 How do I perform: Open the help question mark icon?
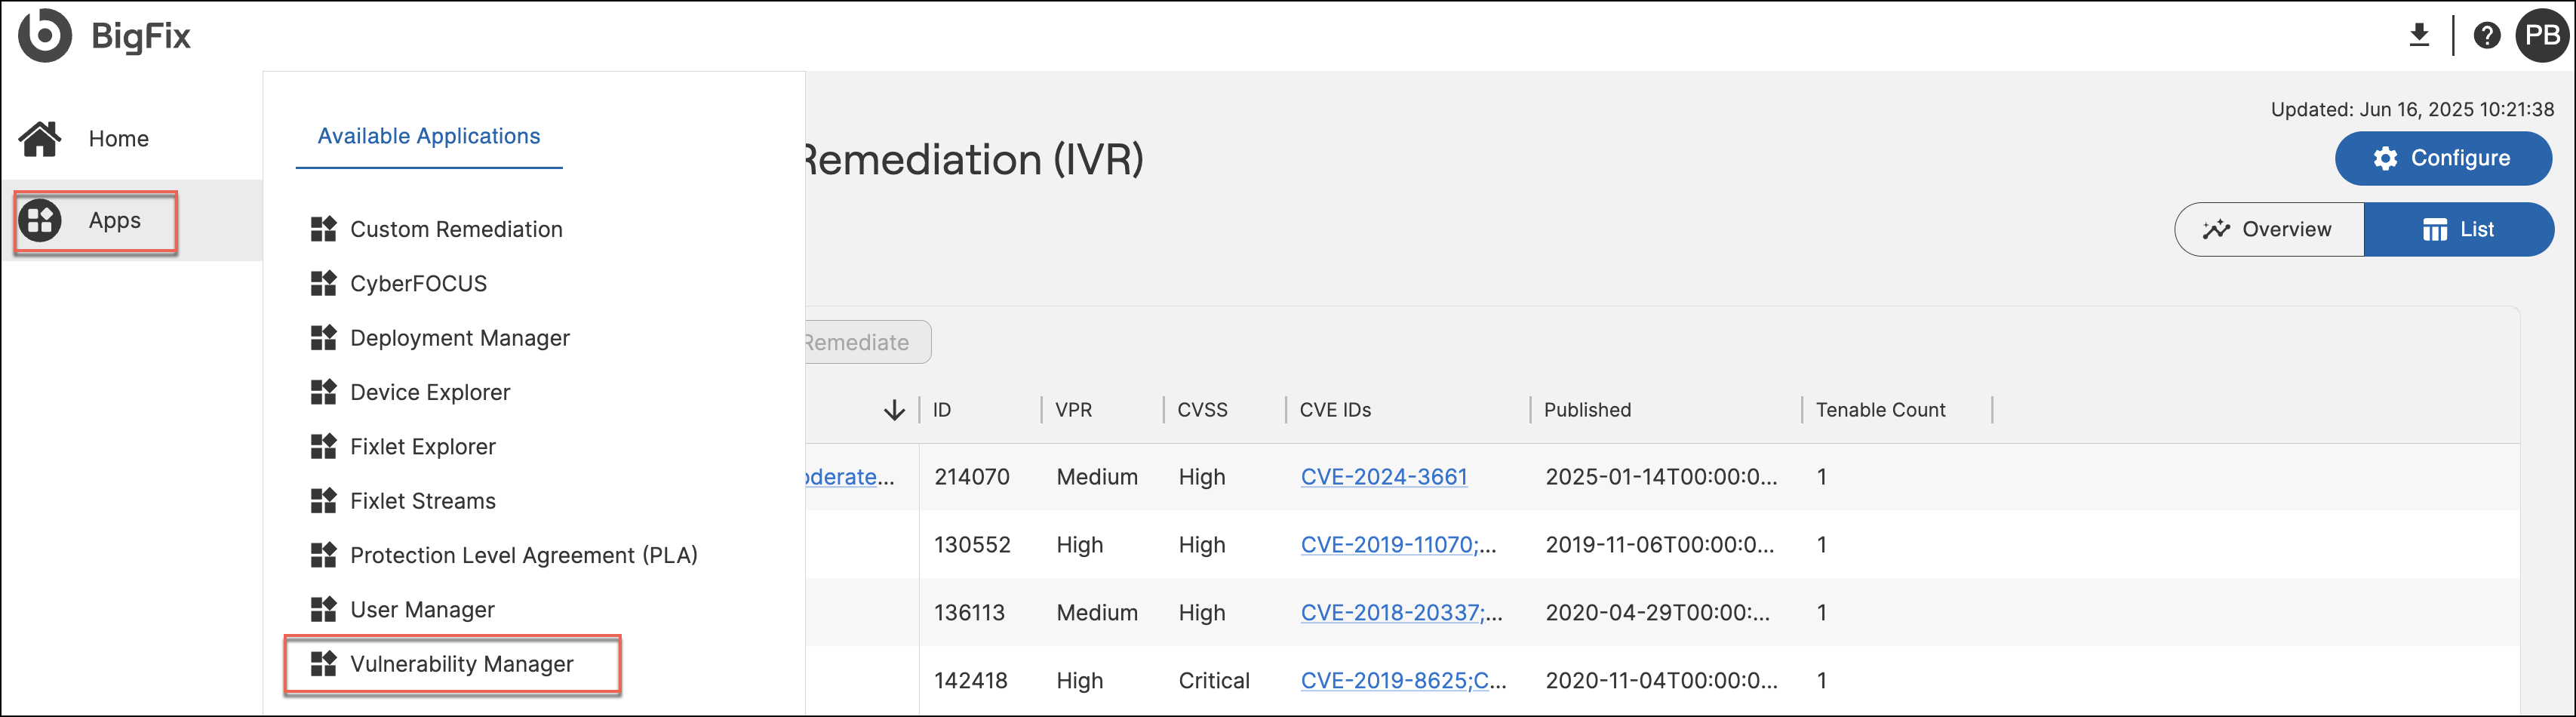click(x=2486, y=36)
